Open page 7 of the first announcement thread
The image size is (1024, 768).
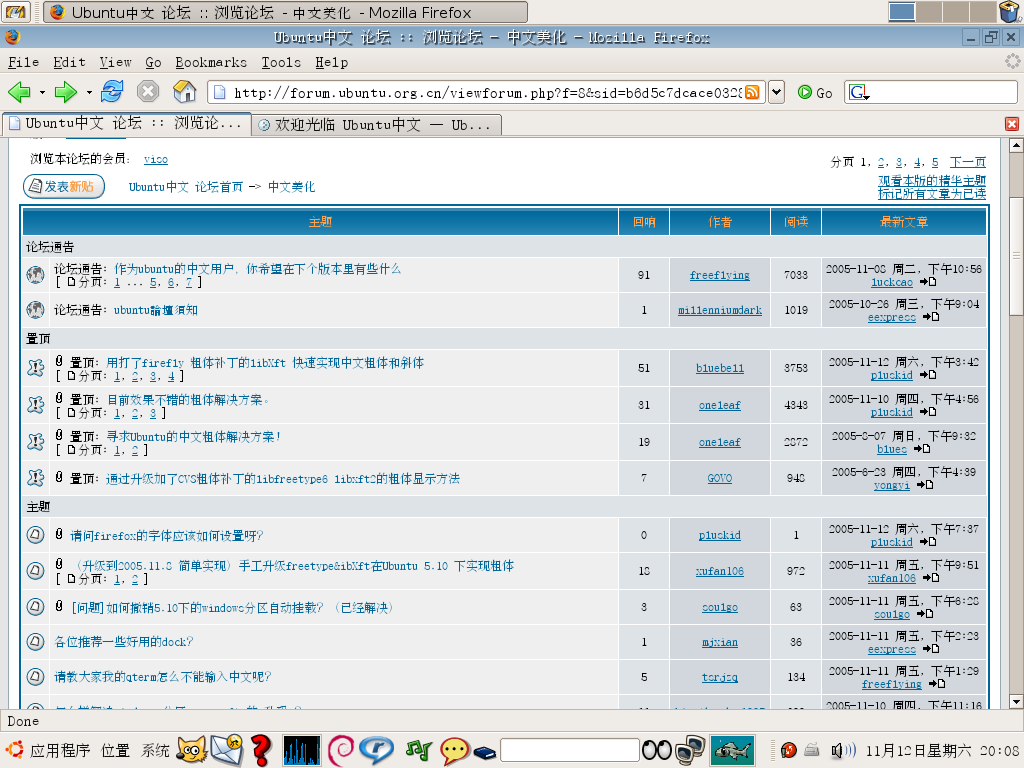coord(189,283)
